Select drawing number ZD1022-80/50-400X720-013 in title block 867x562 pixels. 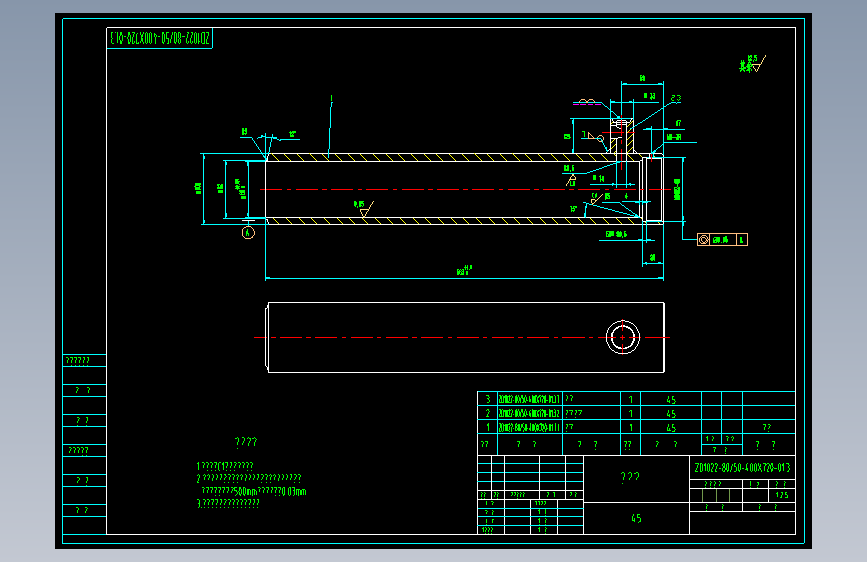(x=742, y=468)
